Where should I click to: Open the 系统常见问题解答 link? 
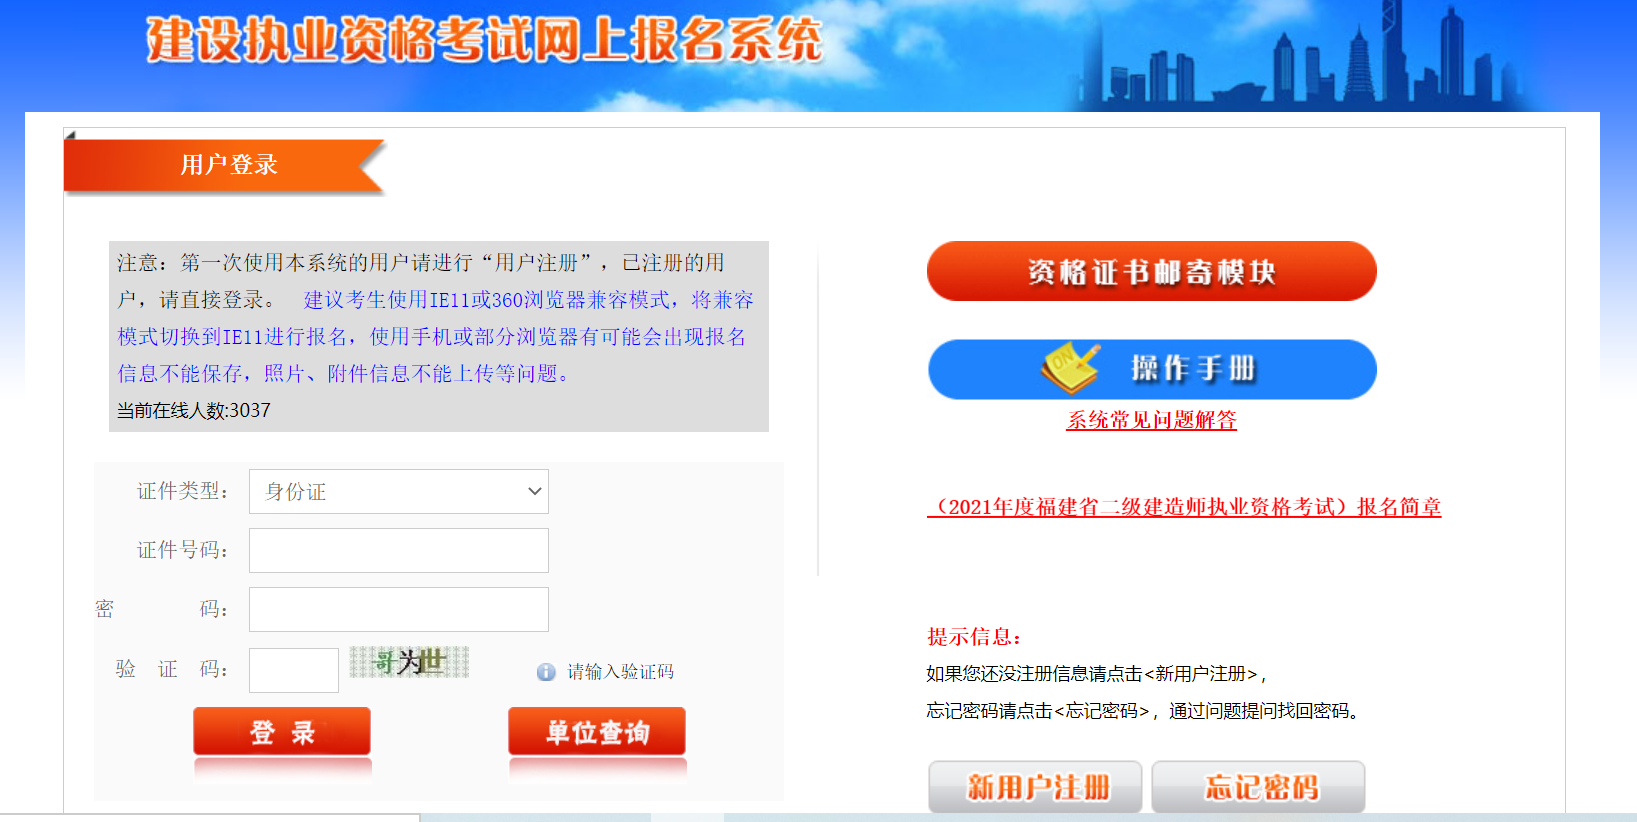(x=1151, y=420)
